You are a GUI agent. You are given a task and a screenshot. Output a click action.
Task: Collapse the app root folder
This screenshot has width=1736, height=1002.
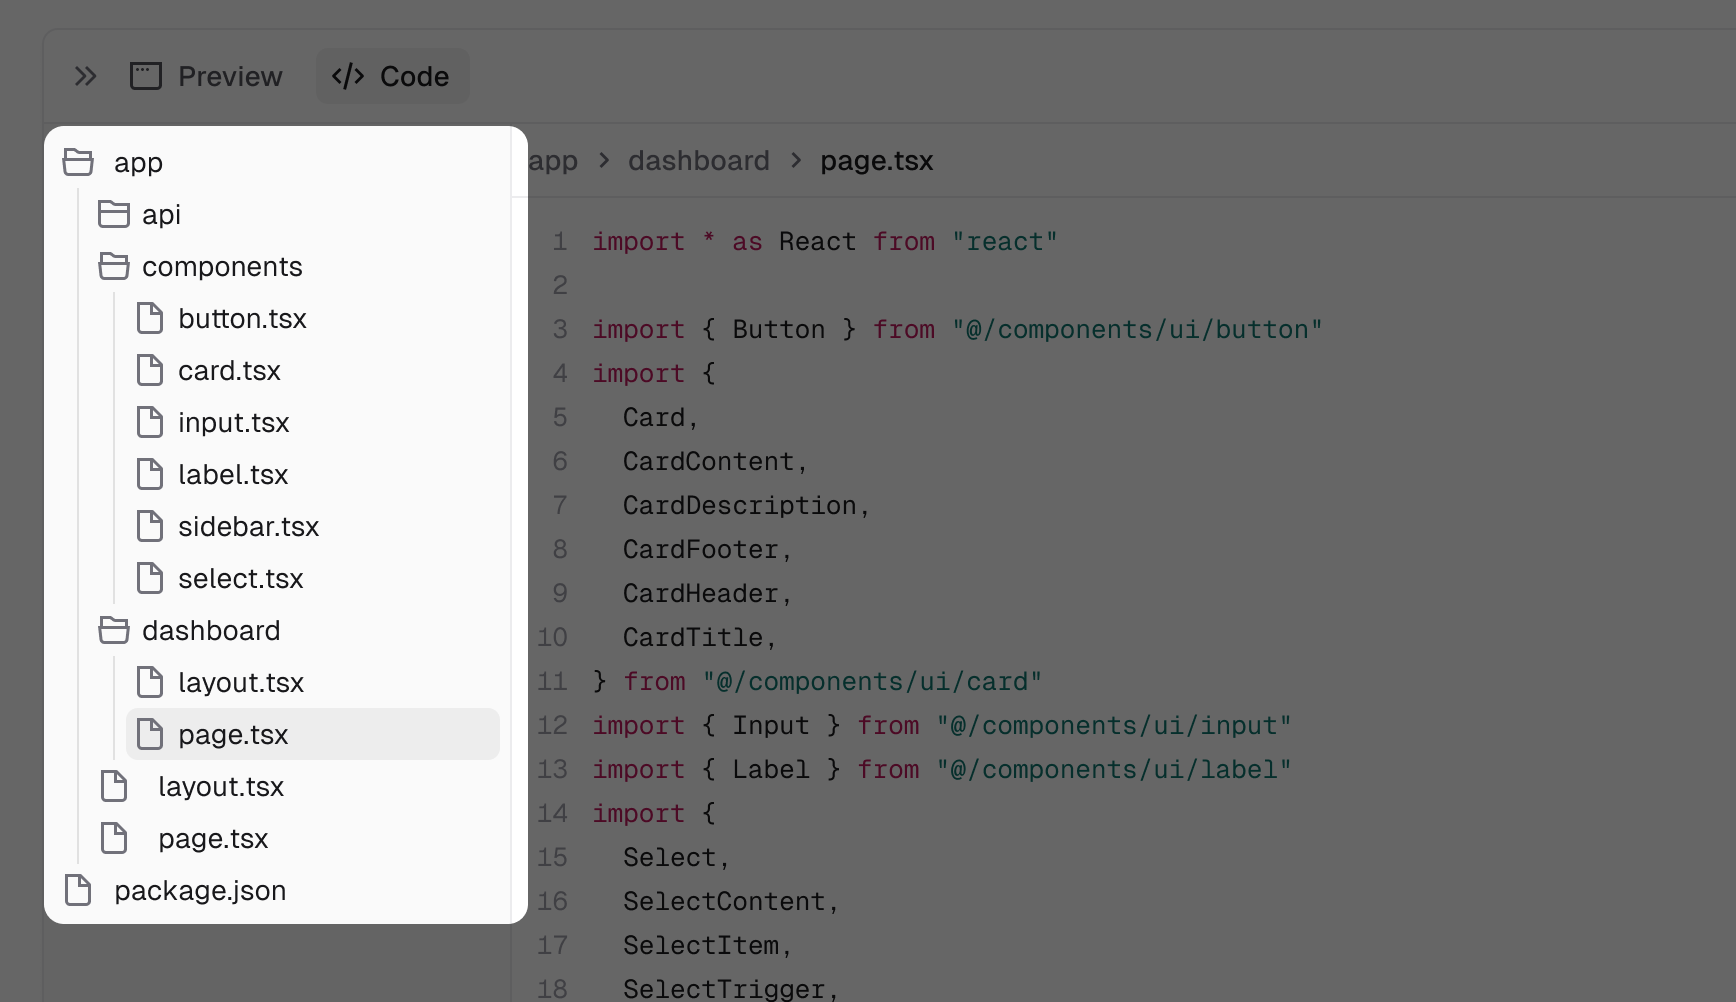coord(138,162)
